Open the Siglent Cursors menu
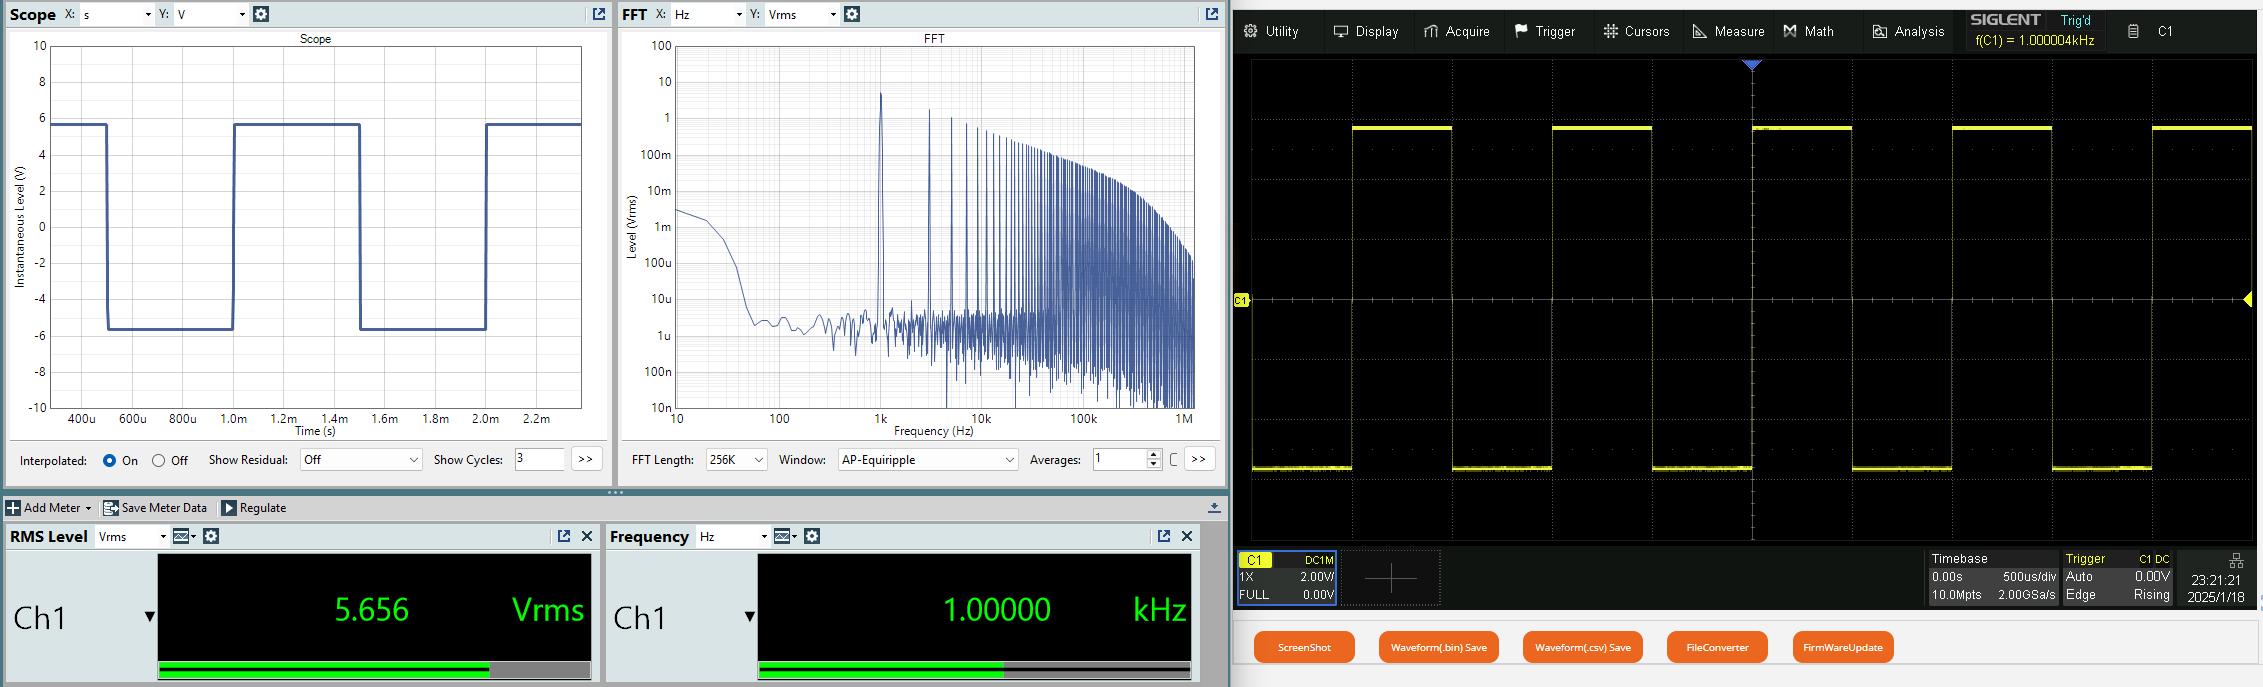This screenshot has height=687, width=2263. pos(1636,31)
